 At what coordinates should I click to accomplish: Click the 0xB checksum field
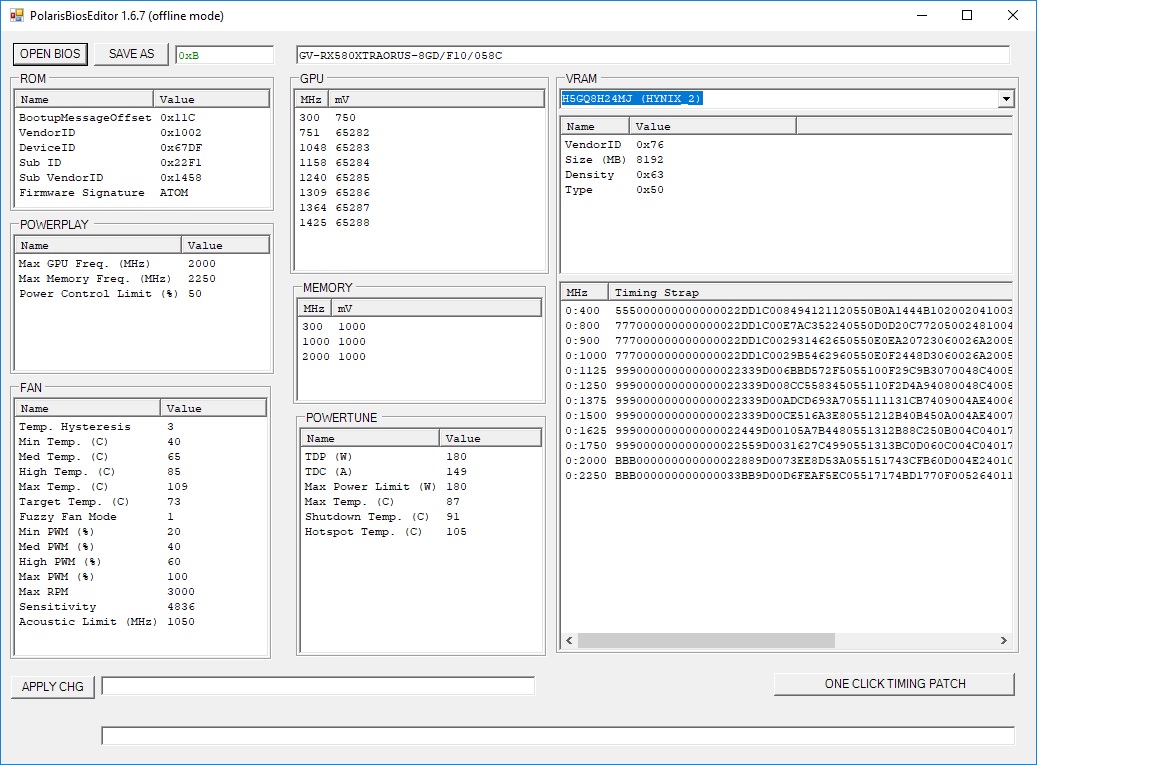pyautogui.click(x=224, y=55)
